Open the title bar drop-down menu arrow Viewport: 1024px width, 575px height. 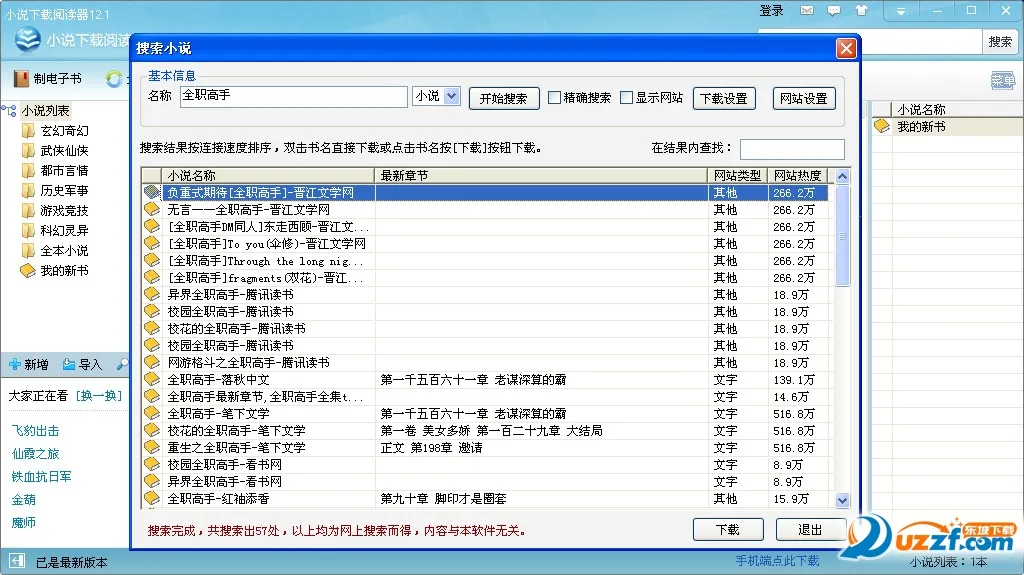tap(901, 11)
